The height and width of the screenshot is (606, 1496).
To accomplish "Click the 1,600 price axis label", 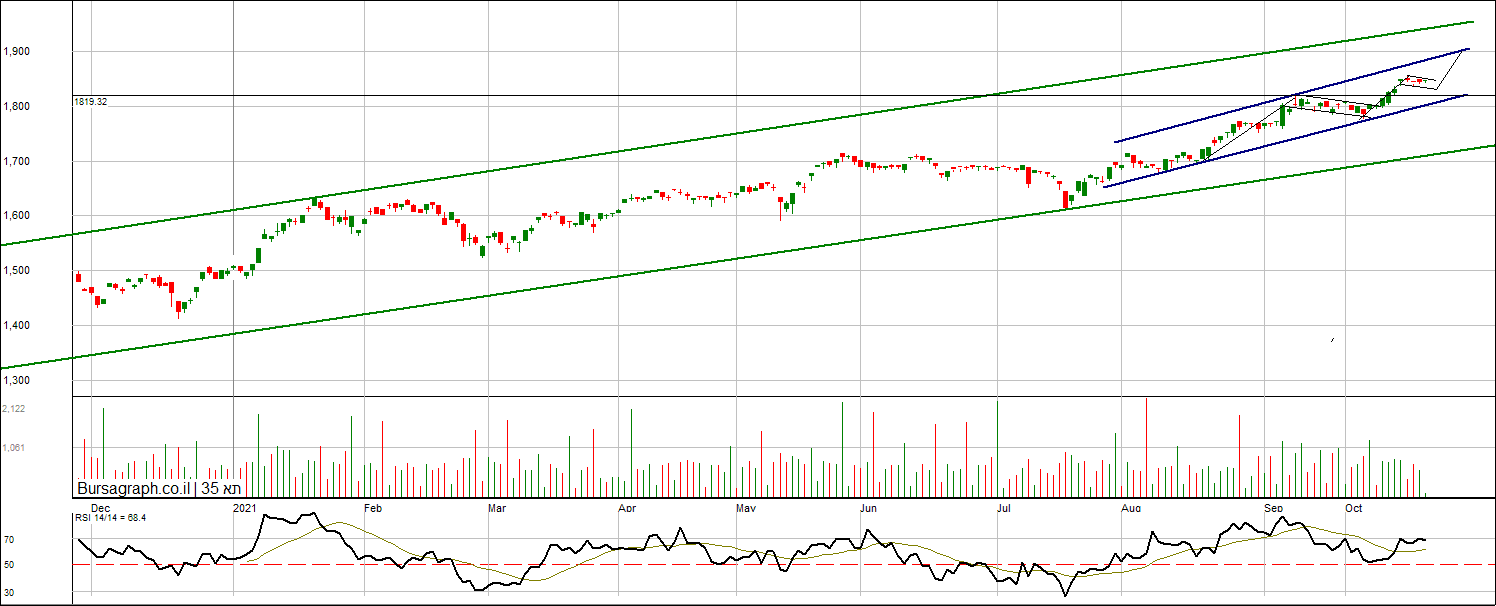I will [15, 216].
